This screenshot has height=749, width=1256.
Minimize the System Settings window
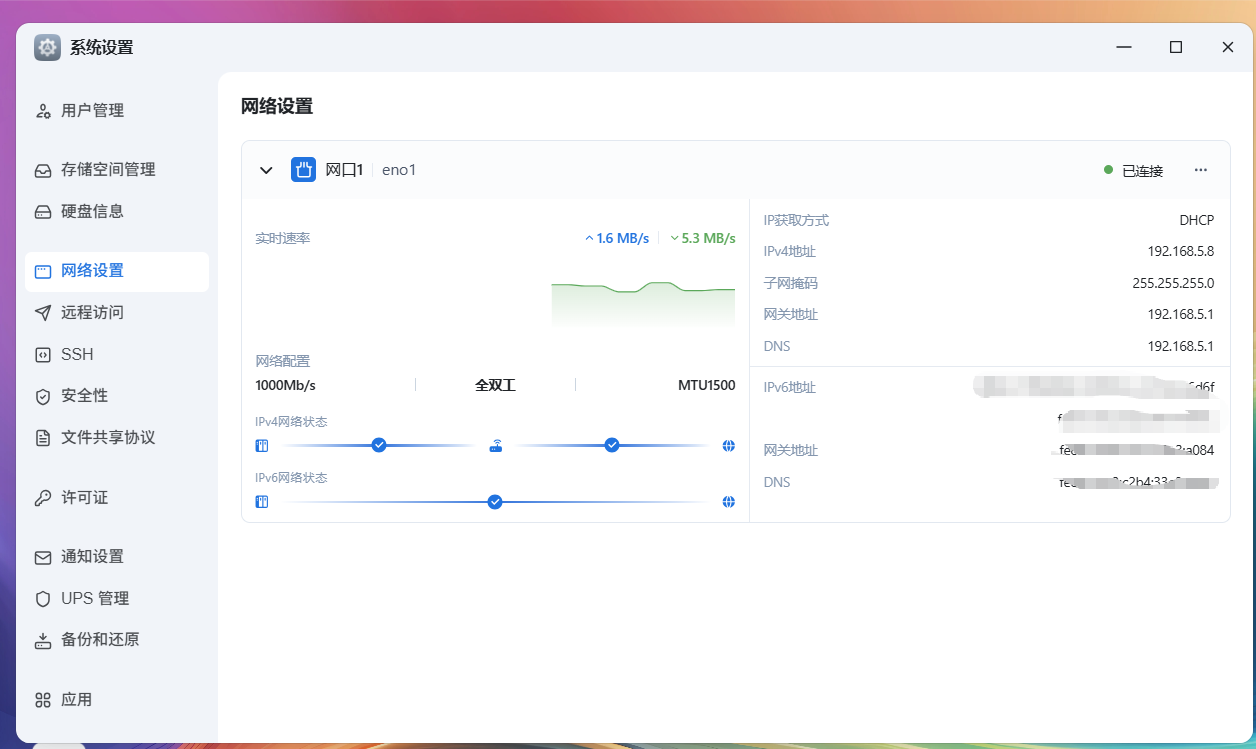(1126, 47)
